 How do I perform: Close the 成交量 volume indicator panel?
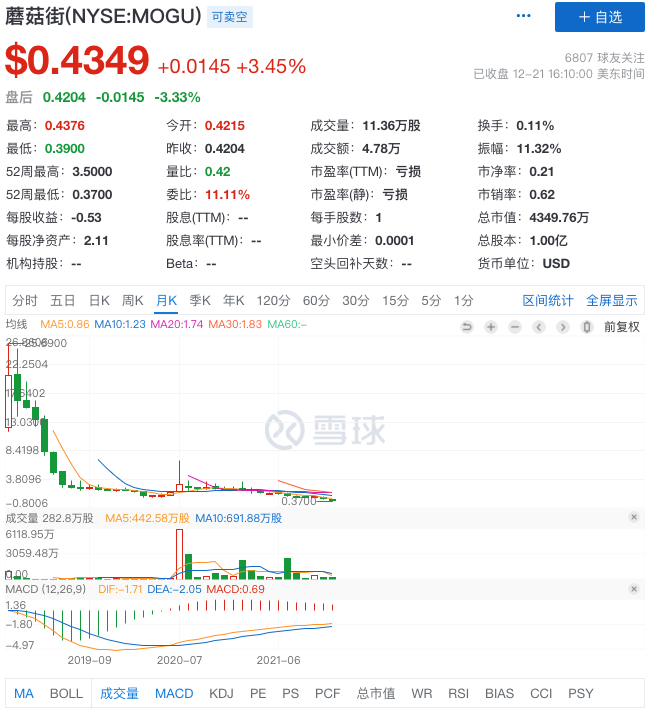click(634, 517)
